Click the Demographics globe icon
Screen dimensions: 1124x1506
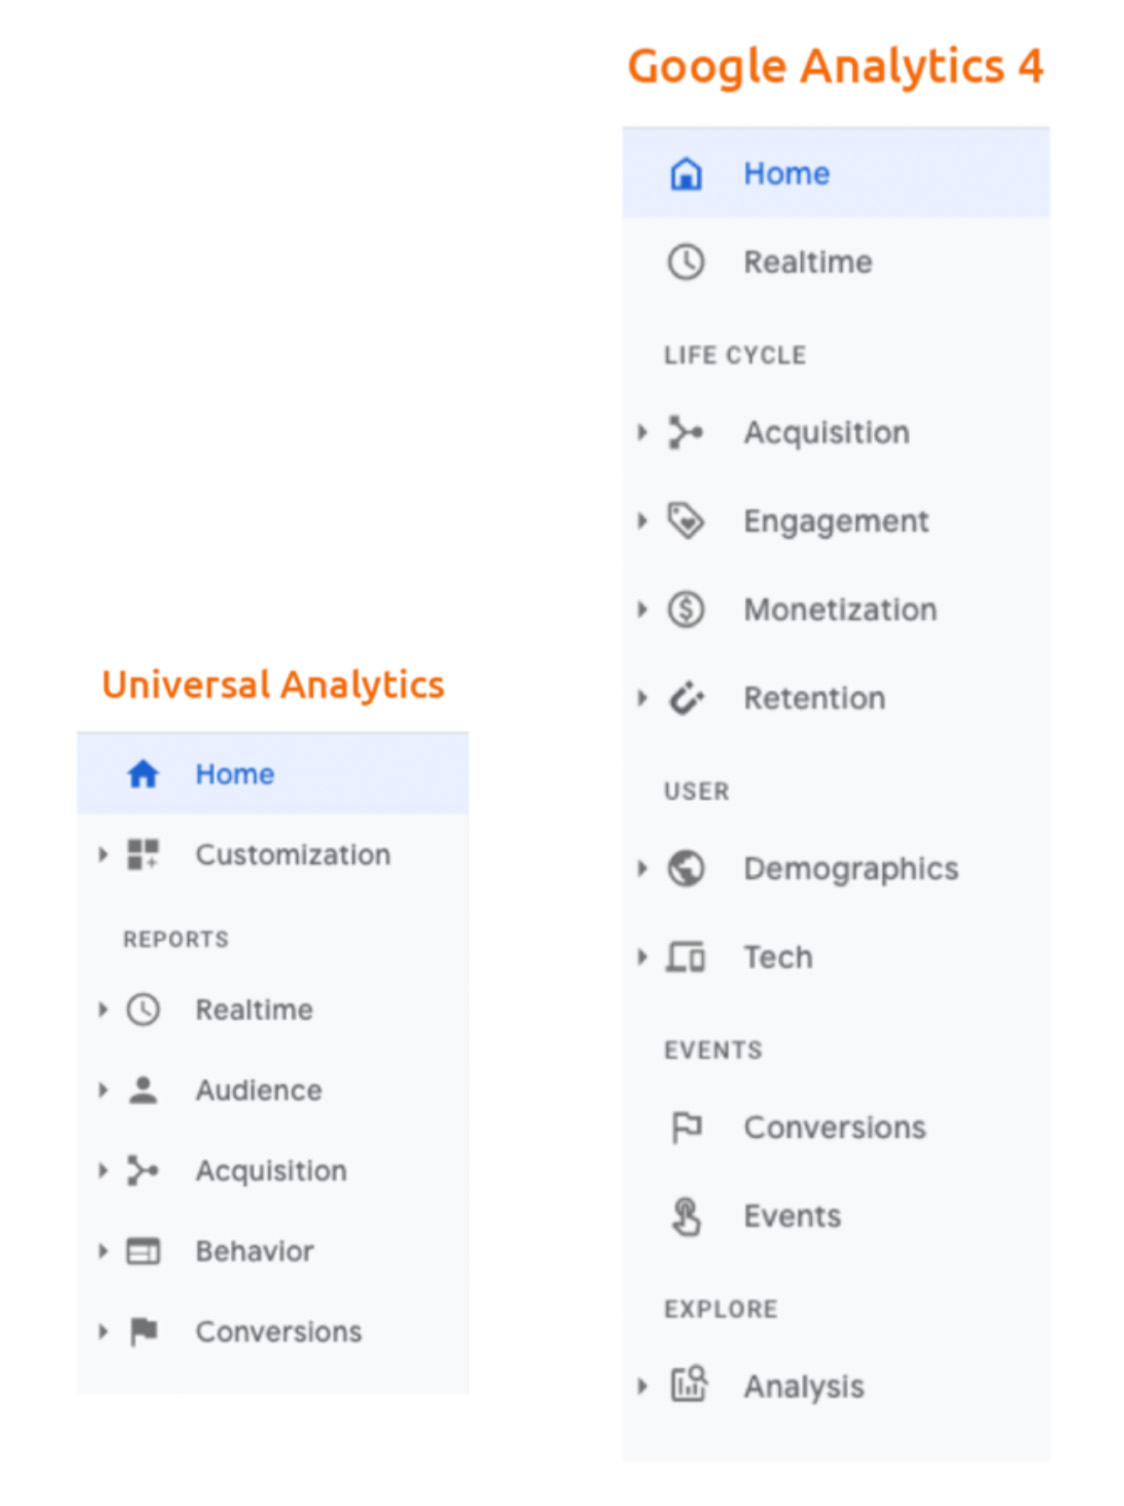686,868
